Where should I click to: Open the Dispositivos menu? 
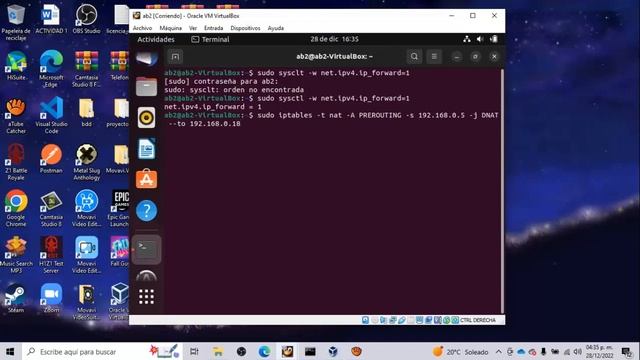click(245, 28)
